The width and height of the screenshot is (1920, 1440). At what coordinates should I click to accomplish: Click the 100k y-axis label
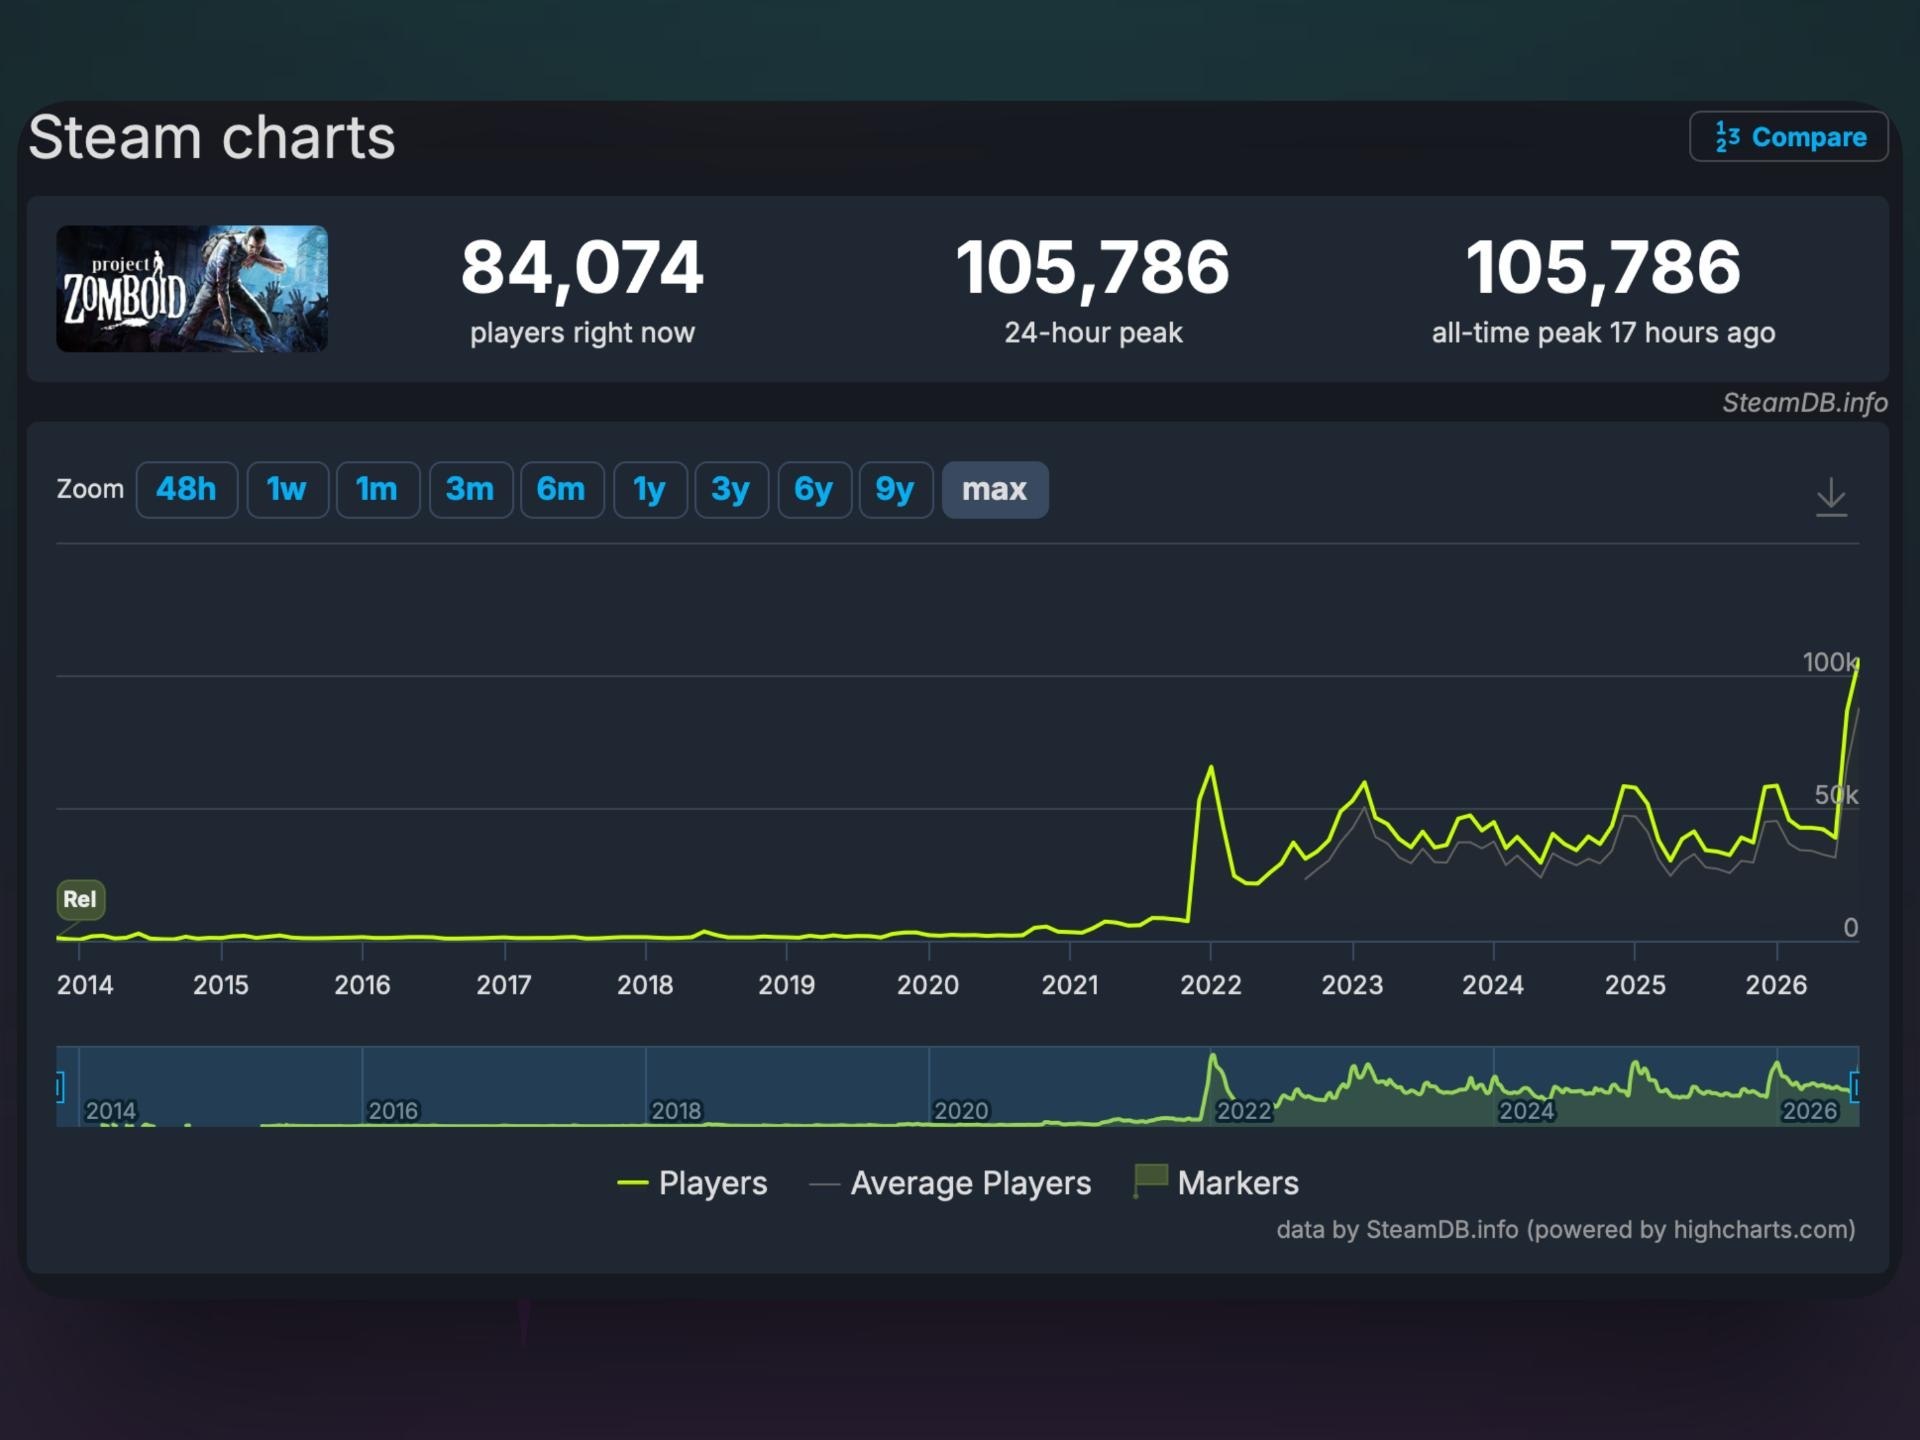(x=1830, y=662)
